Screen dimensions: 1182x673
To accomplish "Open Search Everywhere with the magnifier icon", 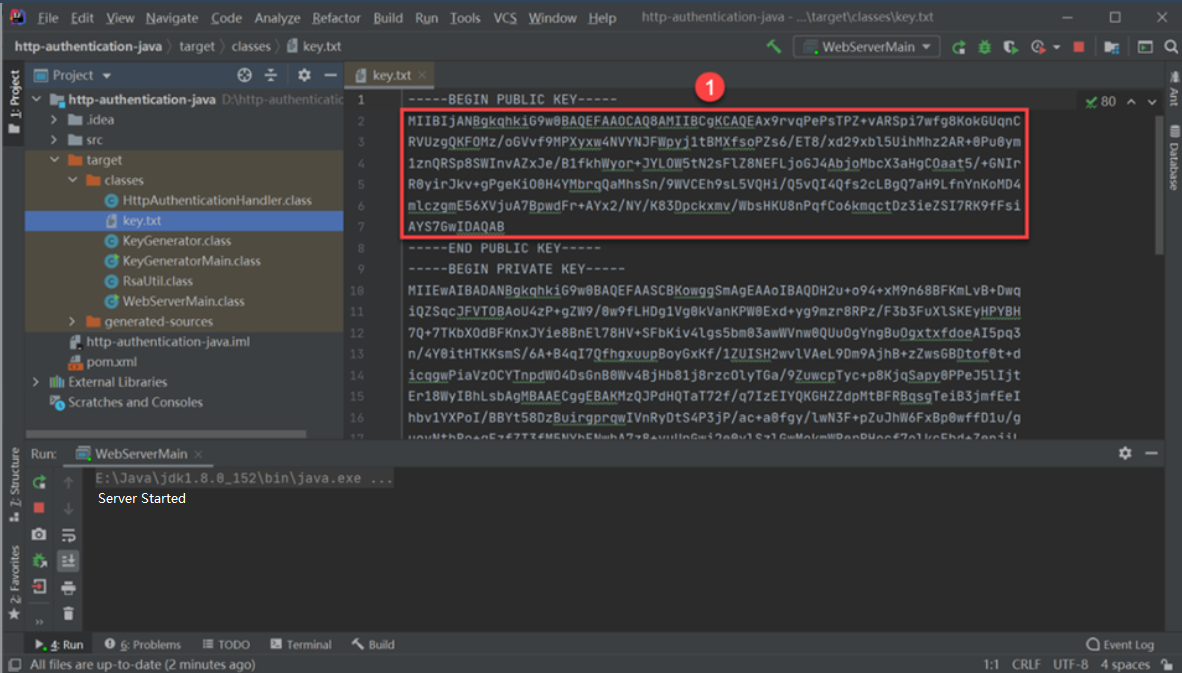I will 1170,45.
